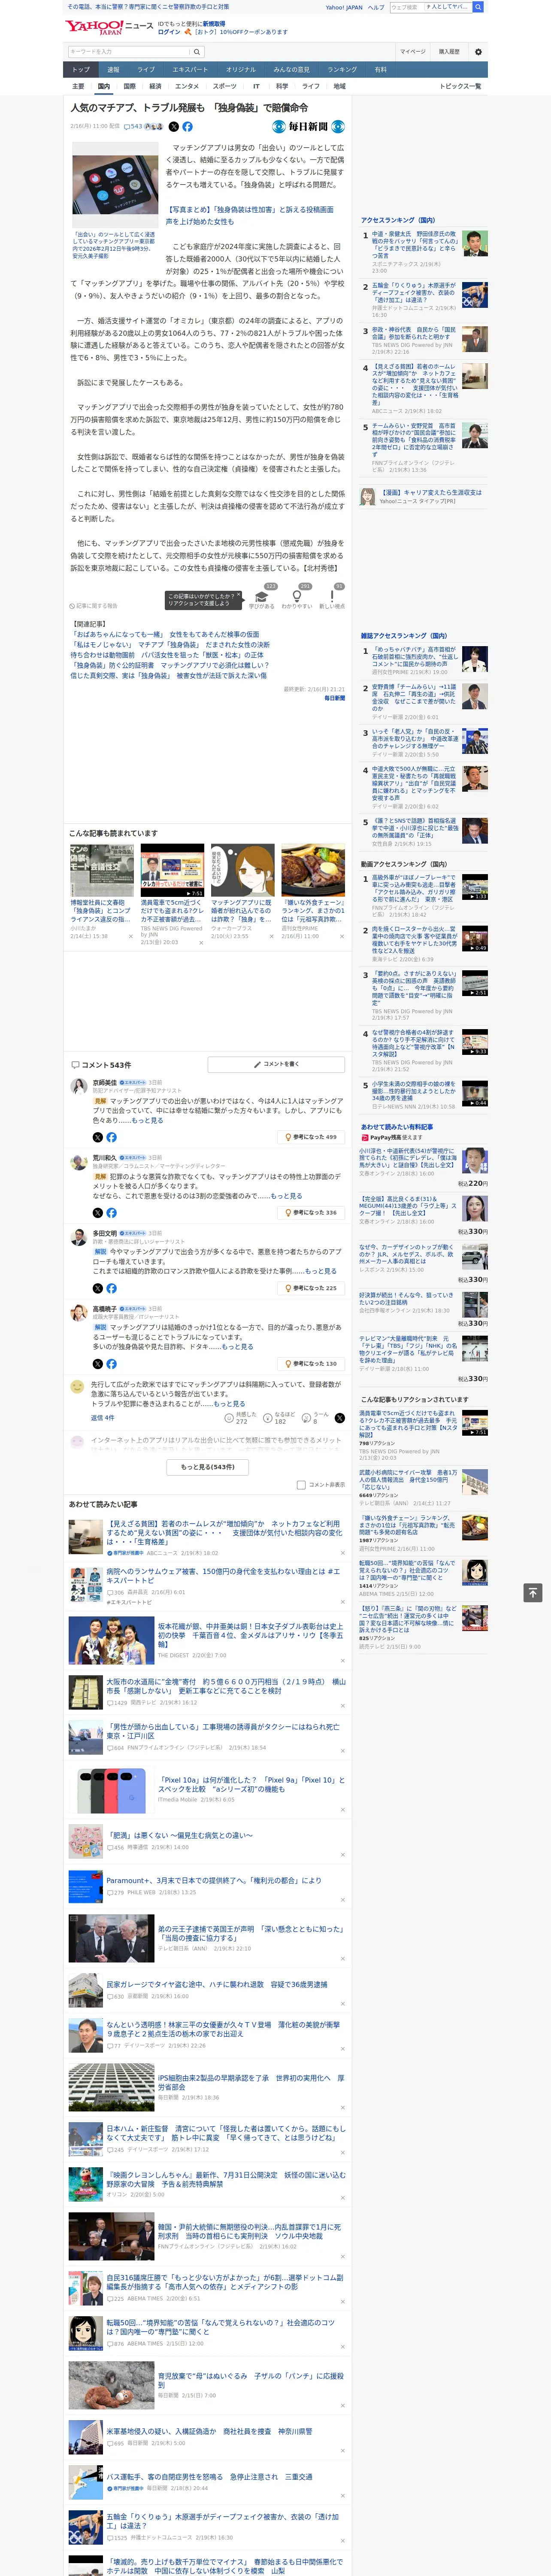Screen dimensions: 551x2576
Task: Open the トップ navigation tab
Action: 81,69
